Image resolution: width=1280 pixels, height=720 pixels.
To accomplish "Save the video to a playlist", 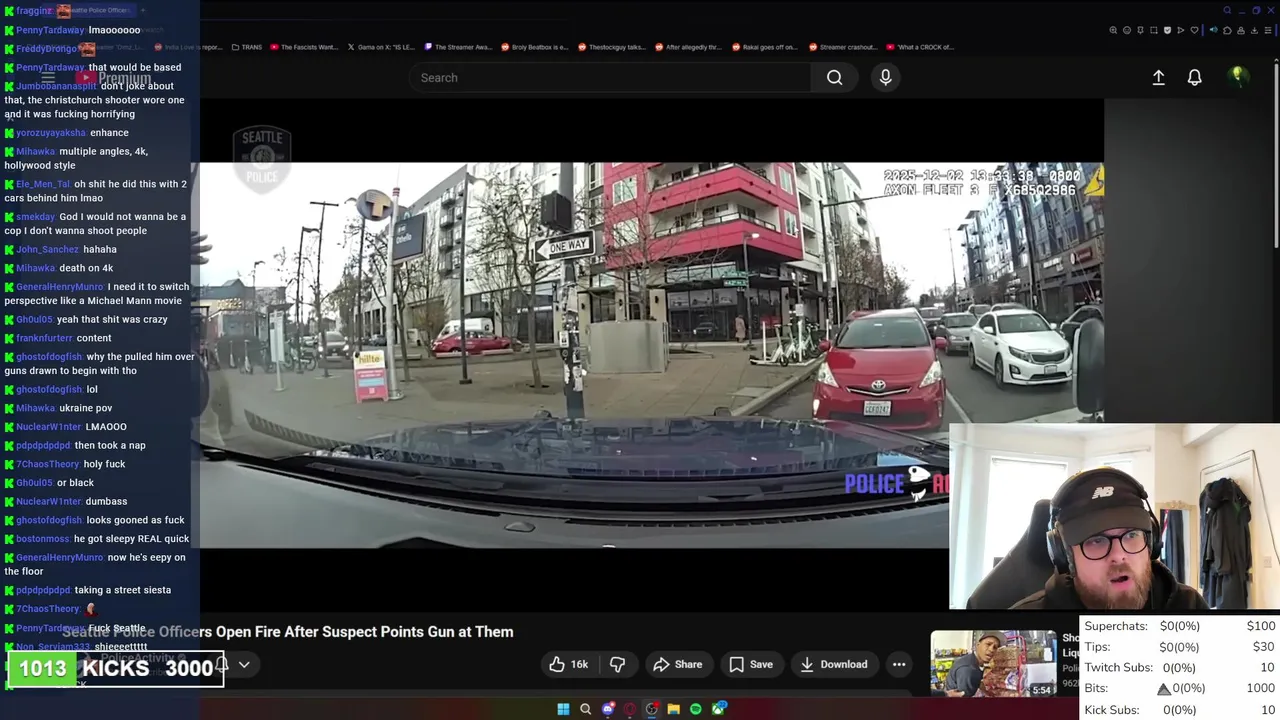I will [751, 664].
